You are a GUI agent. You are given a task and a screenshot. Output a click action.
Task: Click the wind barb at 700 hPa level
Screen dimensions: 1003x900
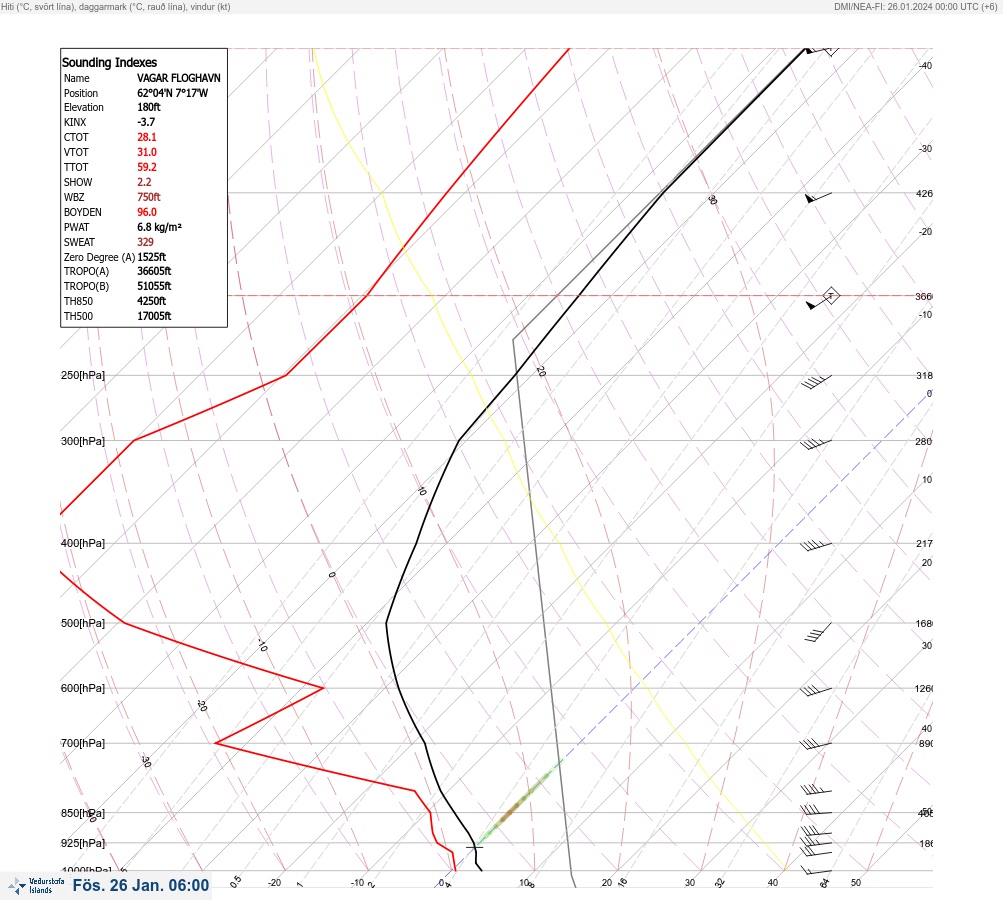point(816,745)
